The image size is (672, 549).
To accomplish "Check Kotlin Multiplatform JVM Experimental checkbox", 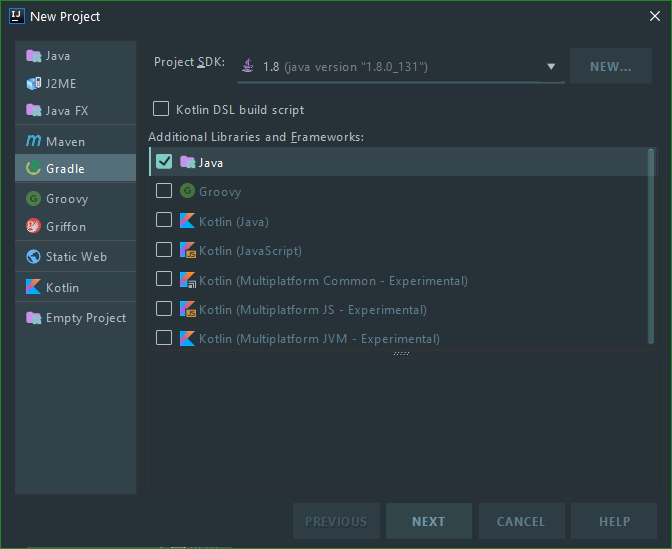I will (x=164, y=338).
